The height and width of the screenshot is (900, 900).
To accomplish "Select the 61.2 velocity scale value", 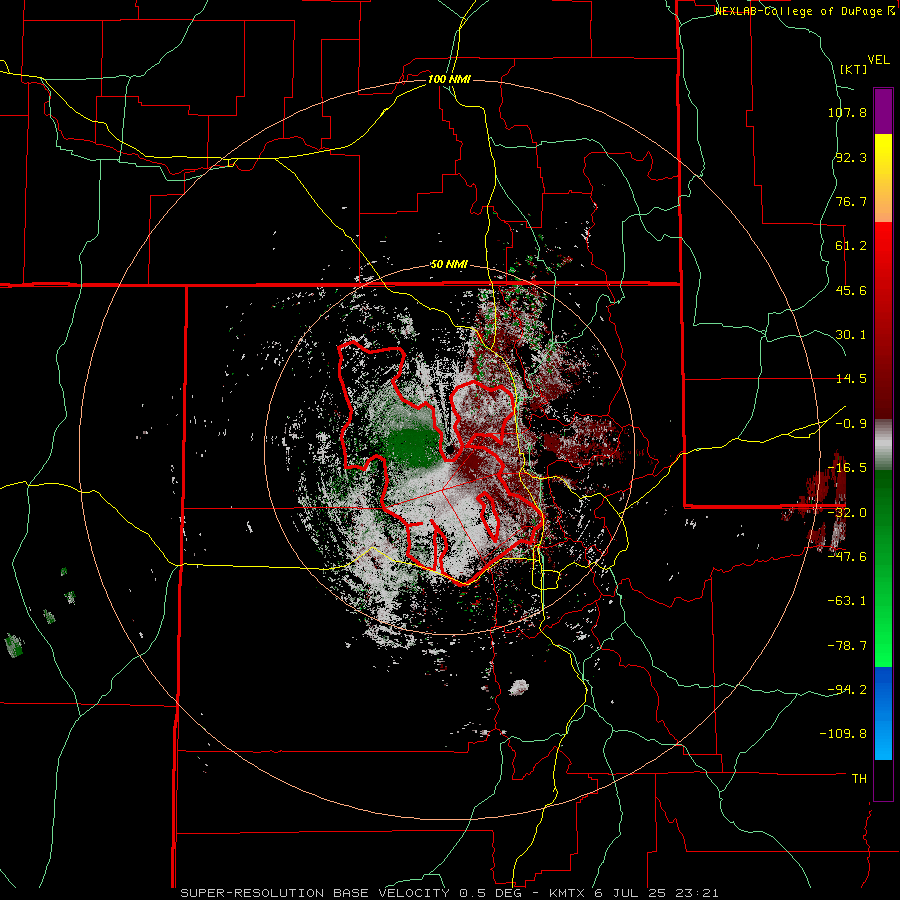I will pos(851,246).
